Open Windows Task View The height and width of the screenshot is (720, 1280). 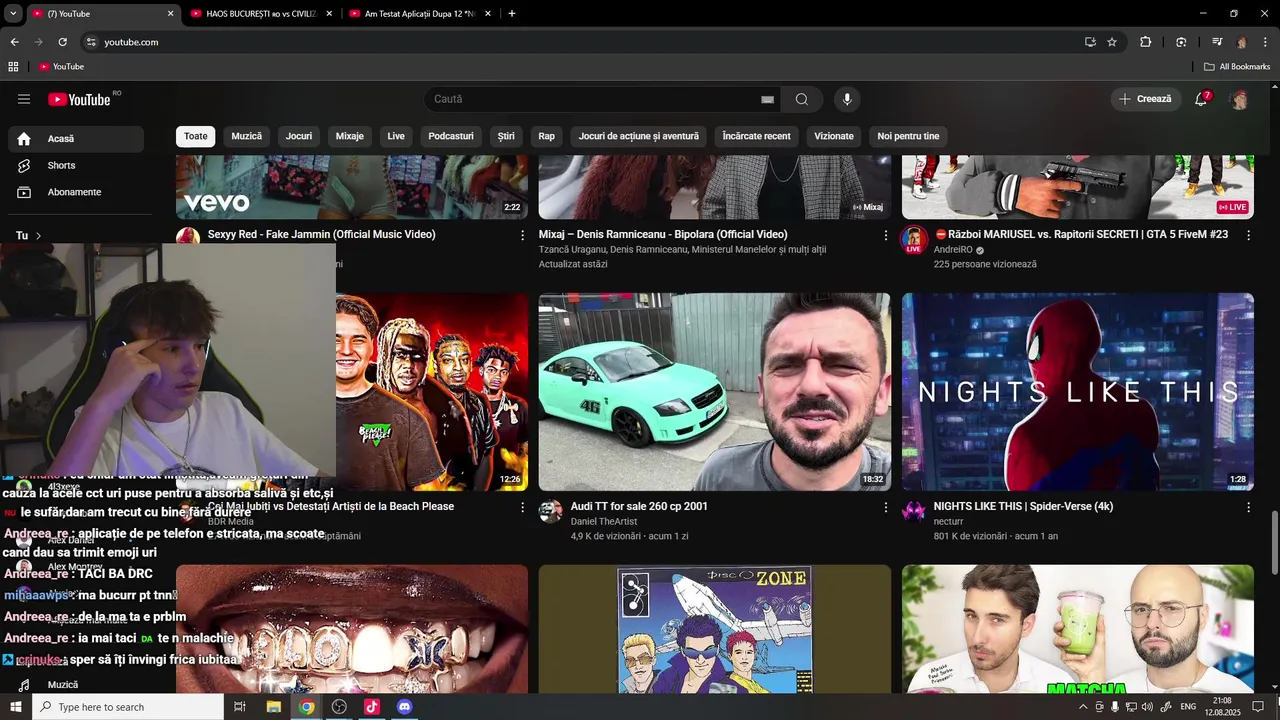(x=240, y=707)
